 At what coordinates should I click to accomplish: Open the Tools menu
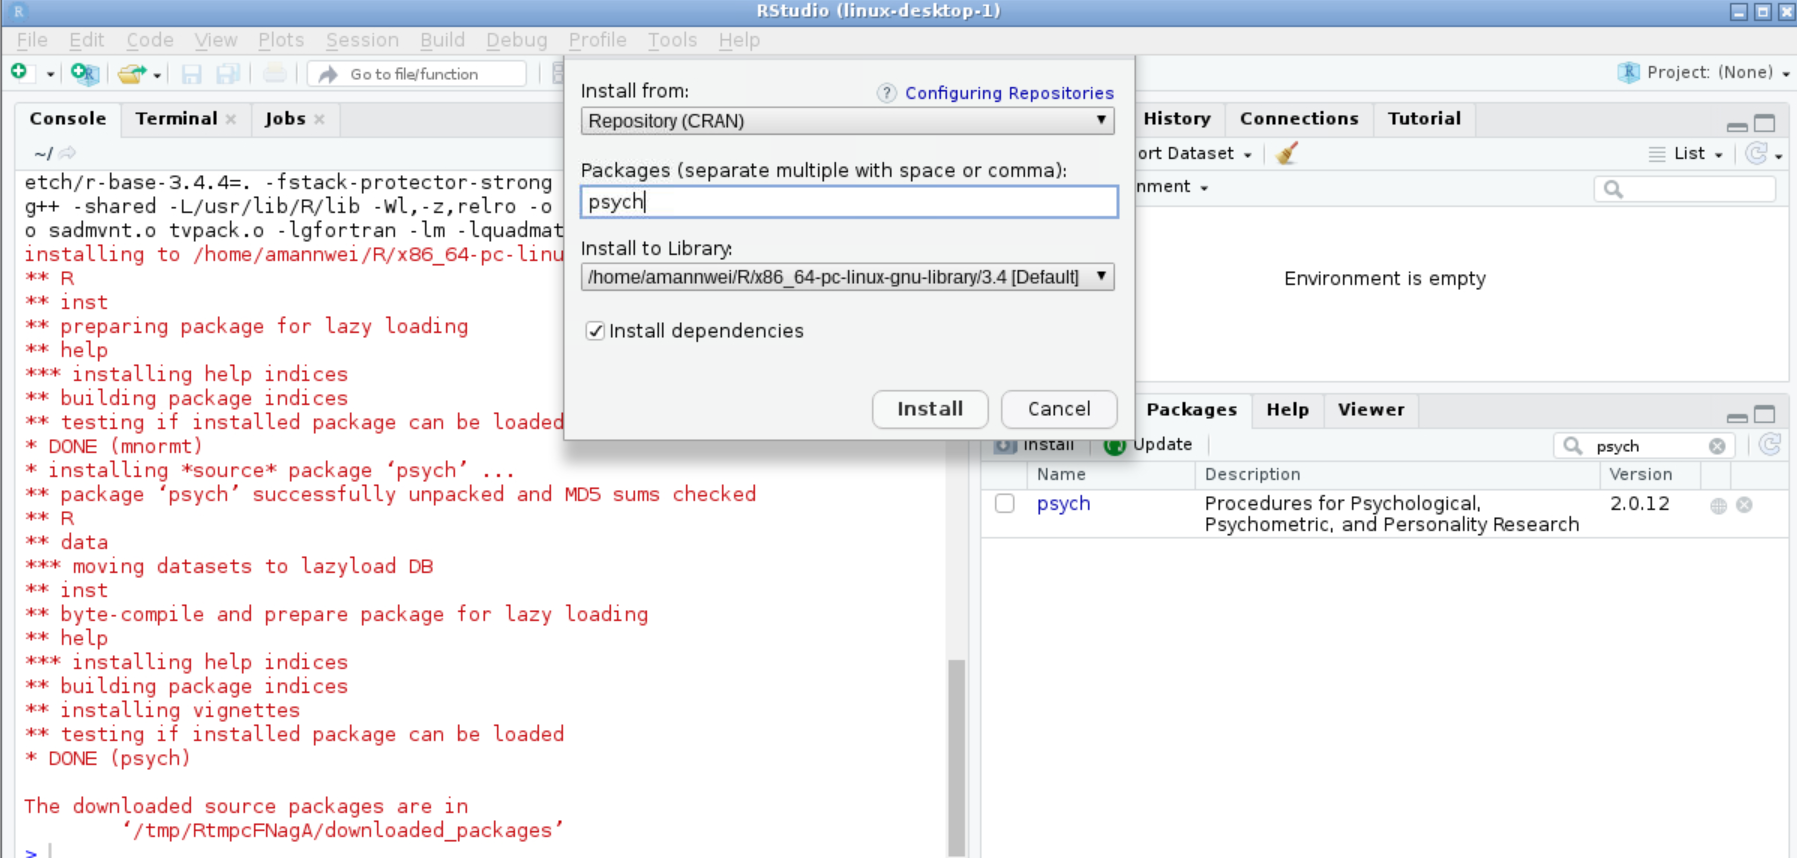(x=672, y=40)
